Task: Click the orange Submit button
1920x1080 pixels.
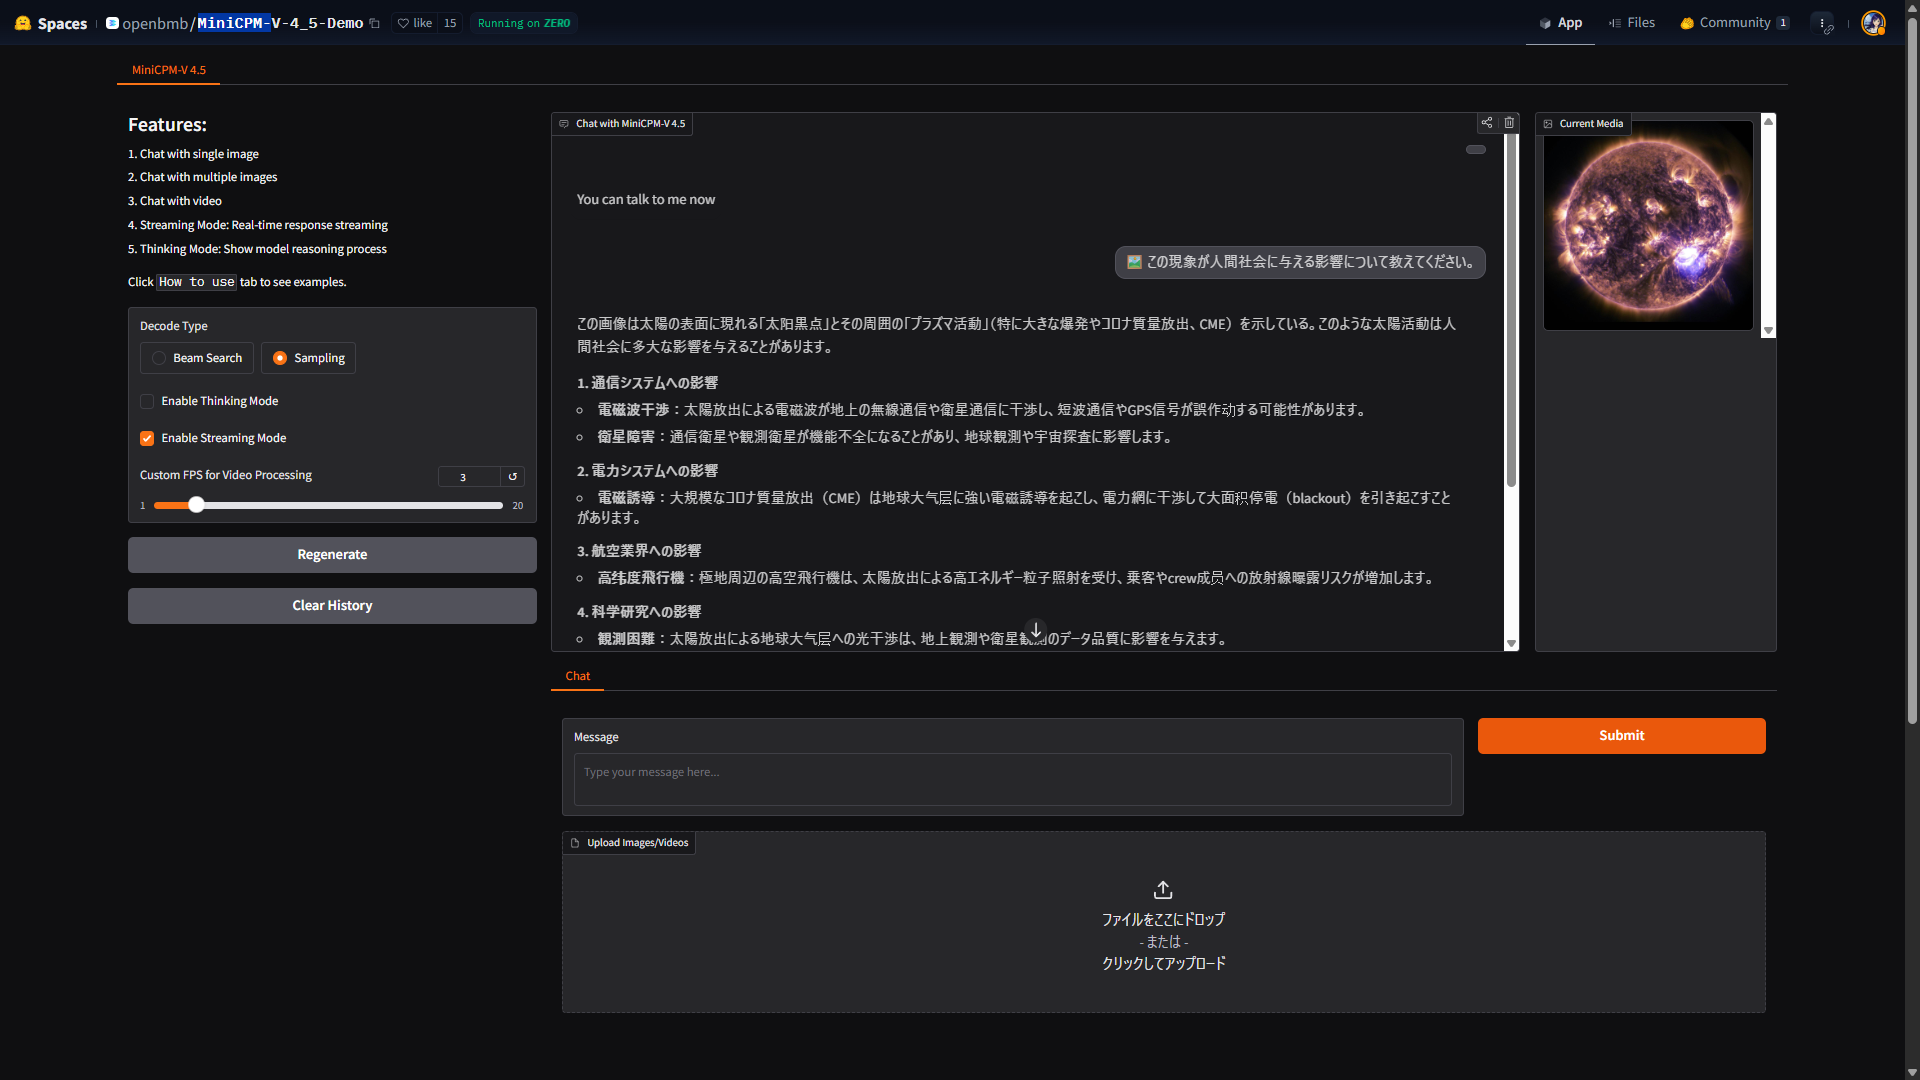Action: pyautogui.click(x=1621, y=735)
